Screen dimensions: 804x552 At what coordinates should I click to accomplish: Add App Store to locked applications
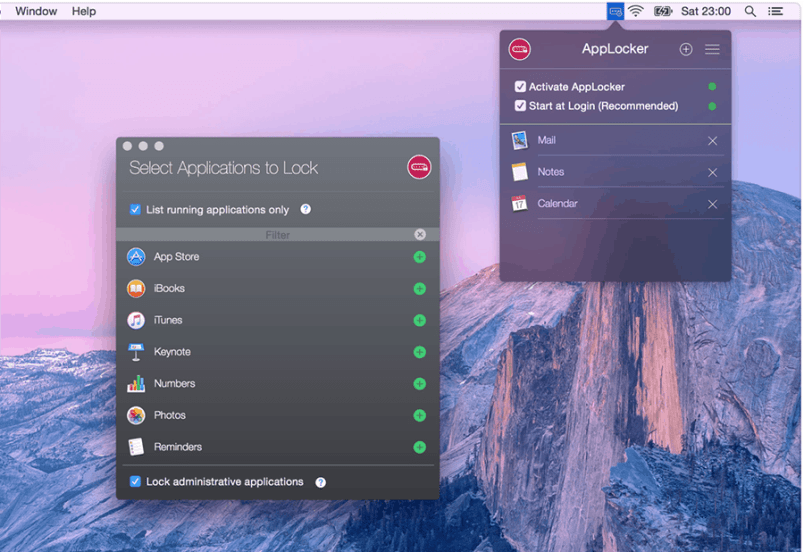[x=419, y=257]
